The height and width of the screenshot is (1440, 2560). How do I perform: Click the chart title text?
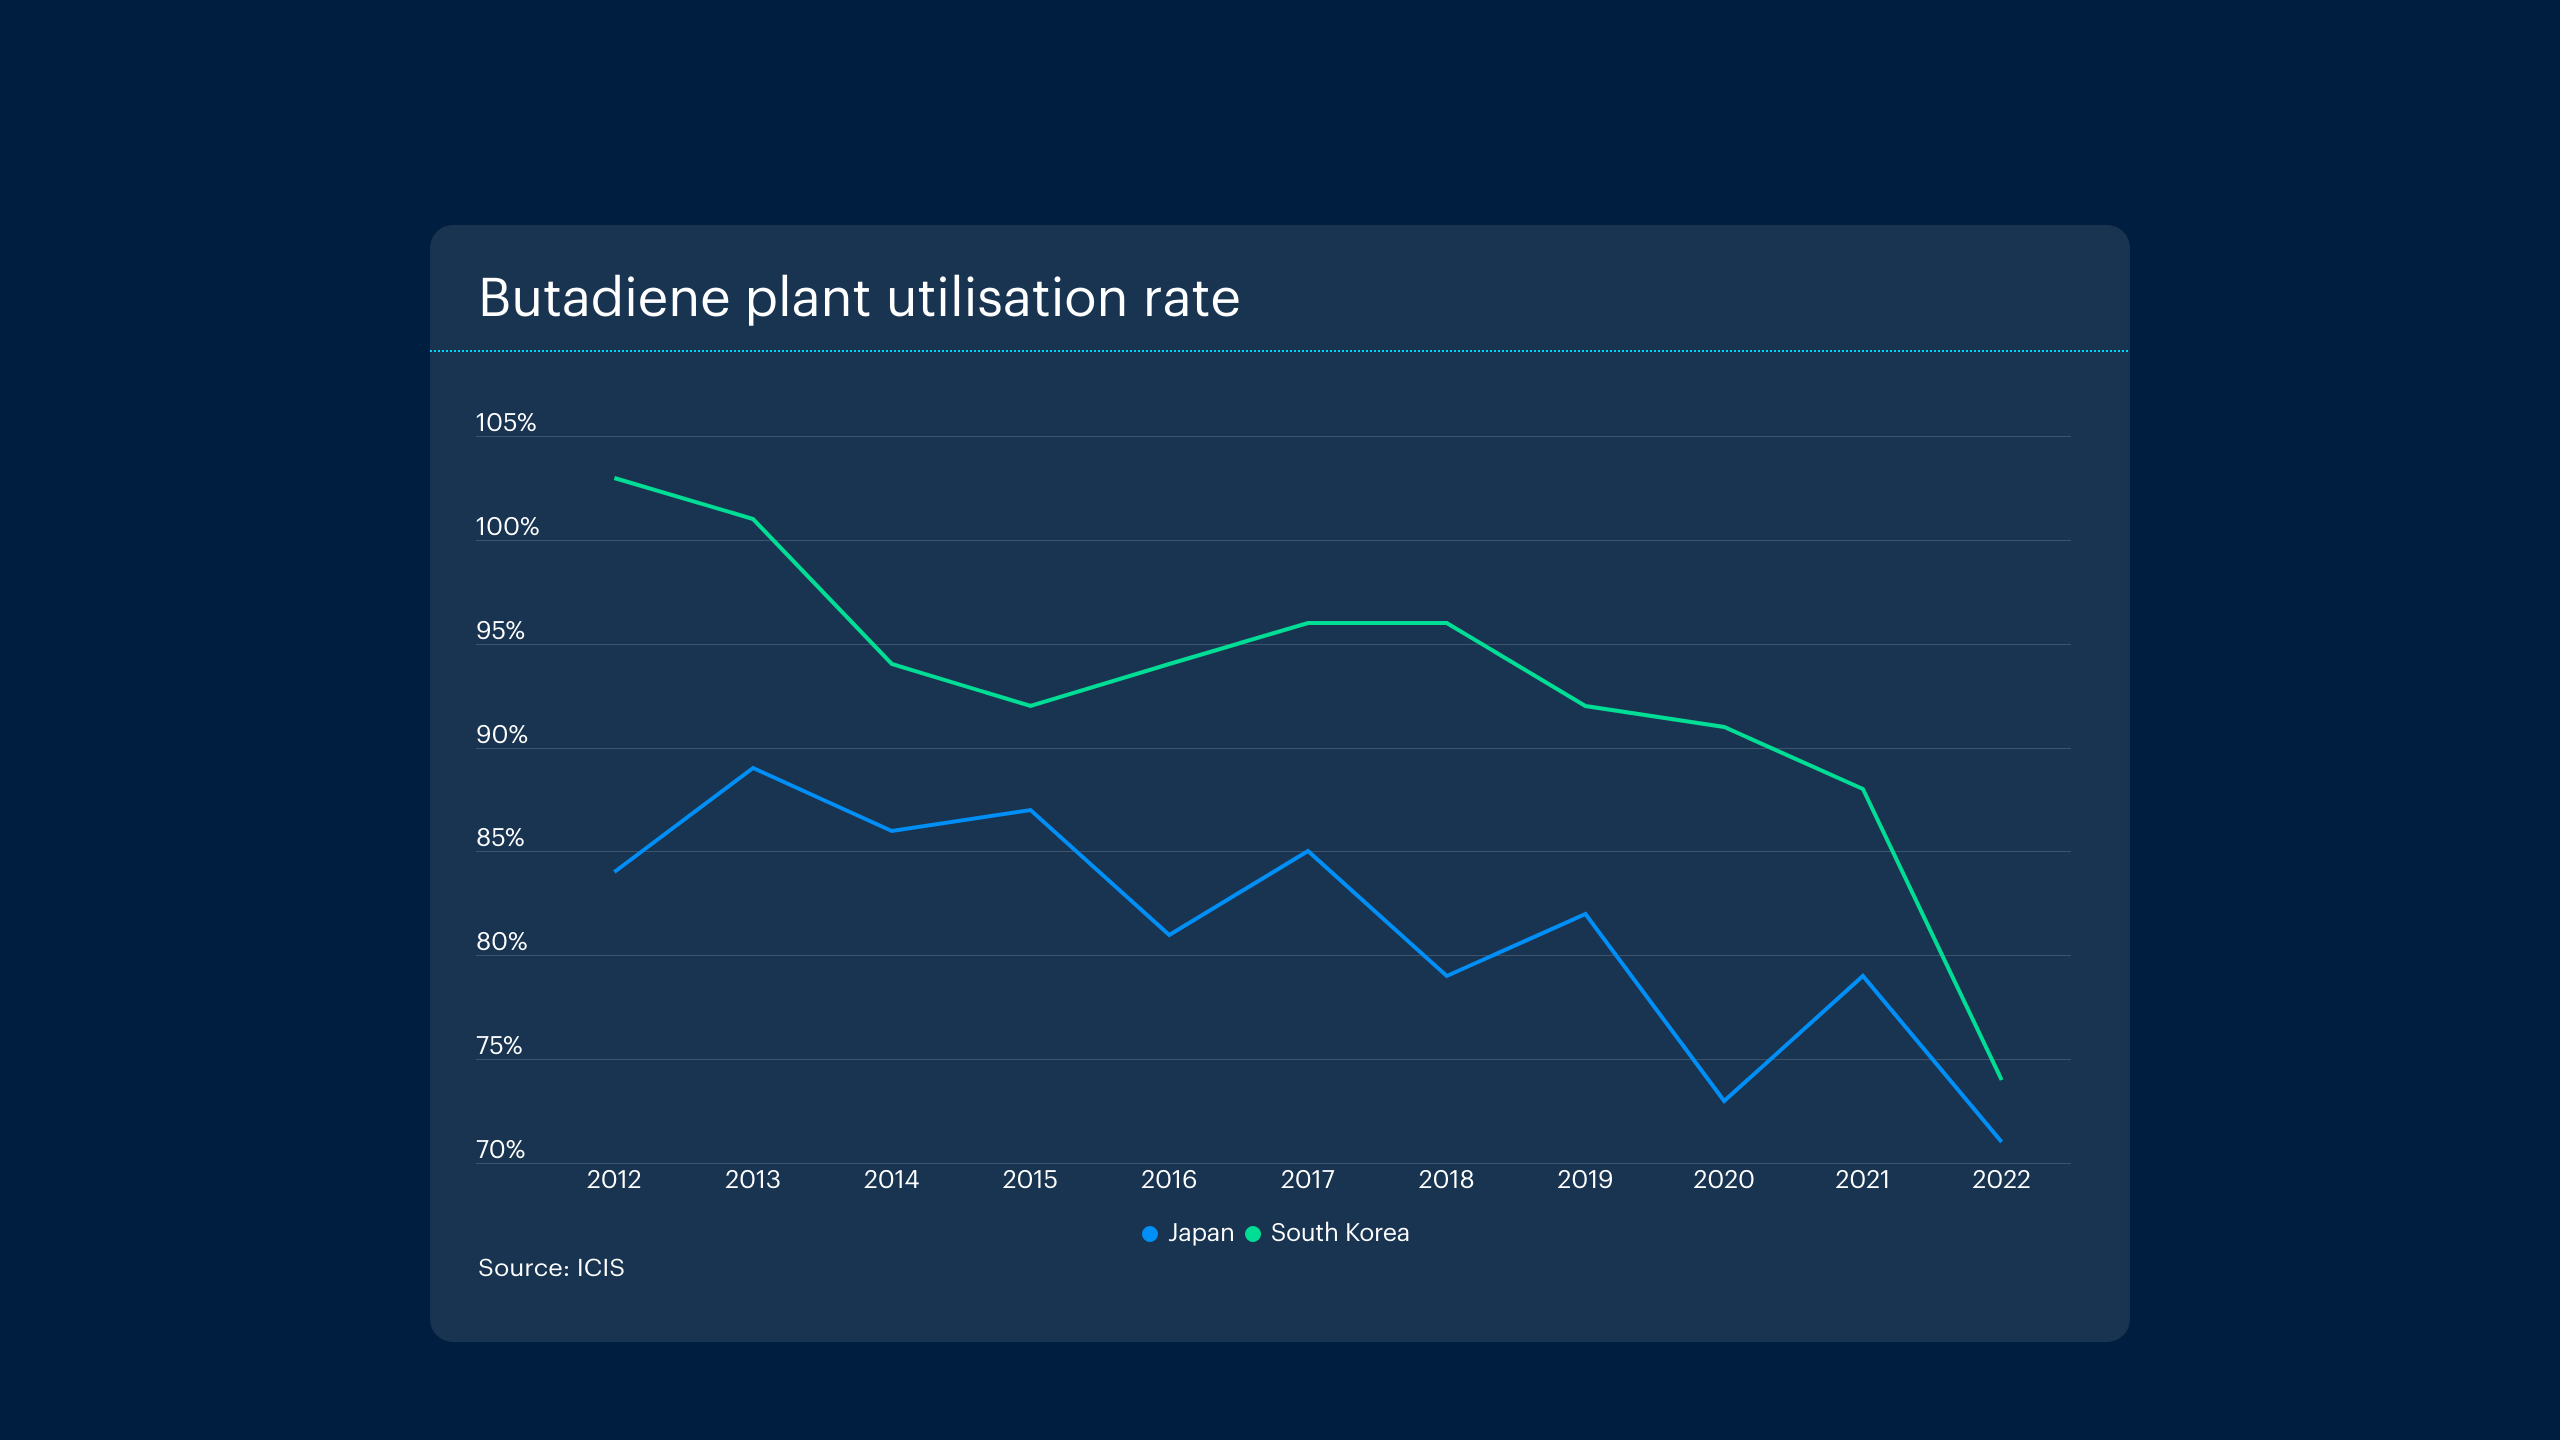pyautogui.click(x=859, y=298)
